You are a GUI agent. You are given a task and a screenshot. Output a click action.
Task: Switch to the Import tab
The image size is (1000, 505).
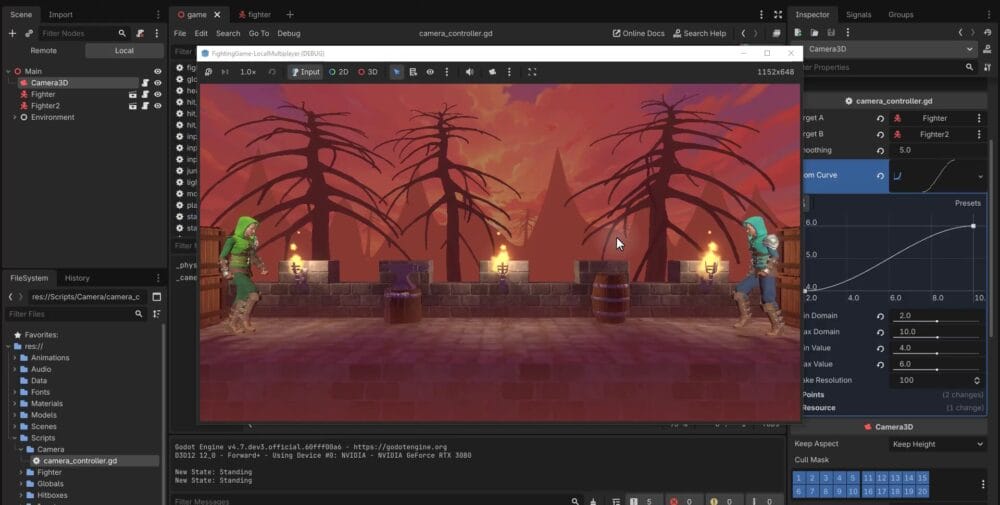point(61,15)
